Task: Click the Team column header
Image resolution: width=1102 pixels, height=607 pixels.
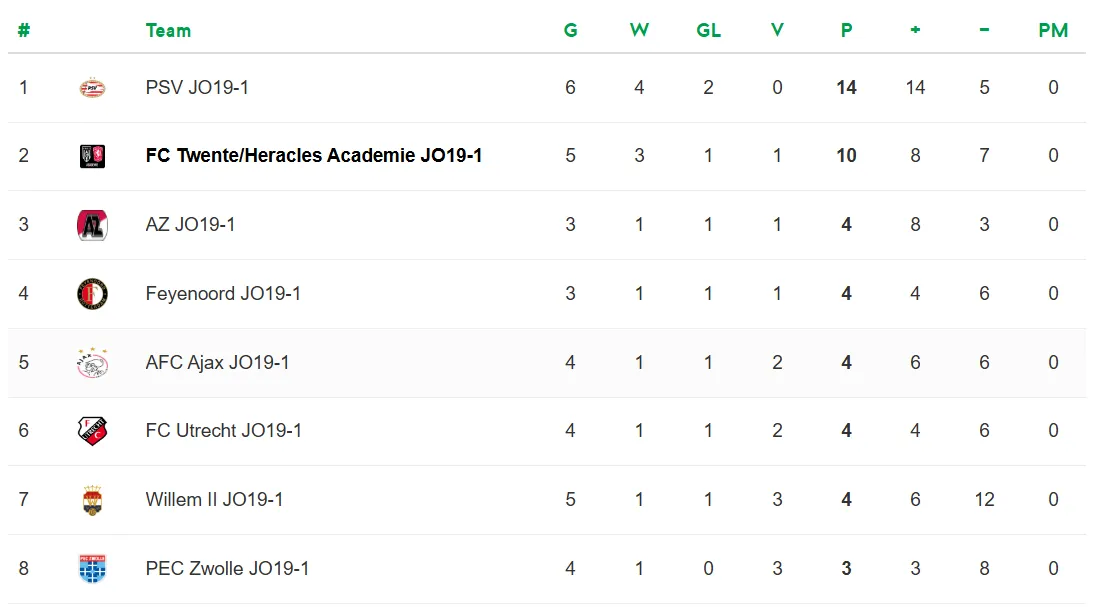Action: tap(168, 30)
